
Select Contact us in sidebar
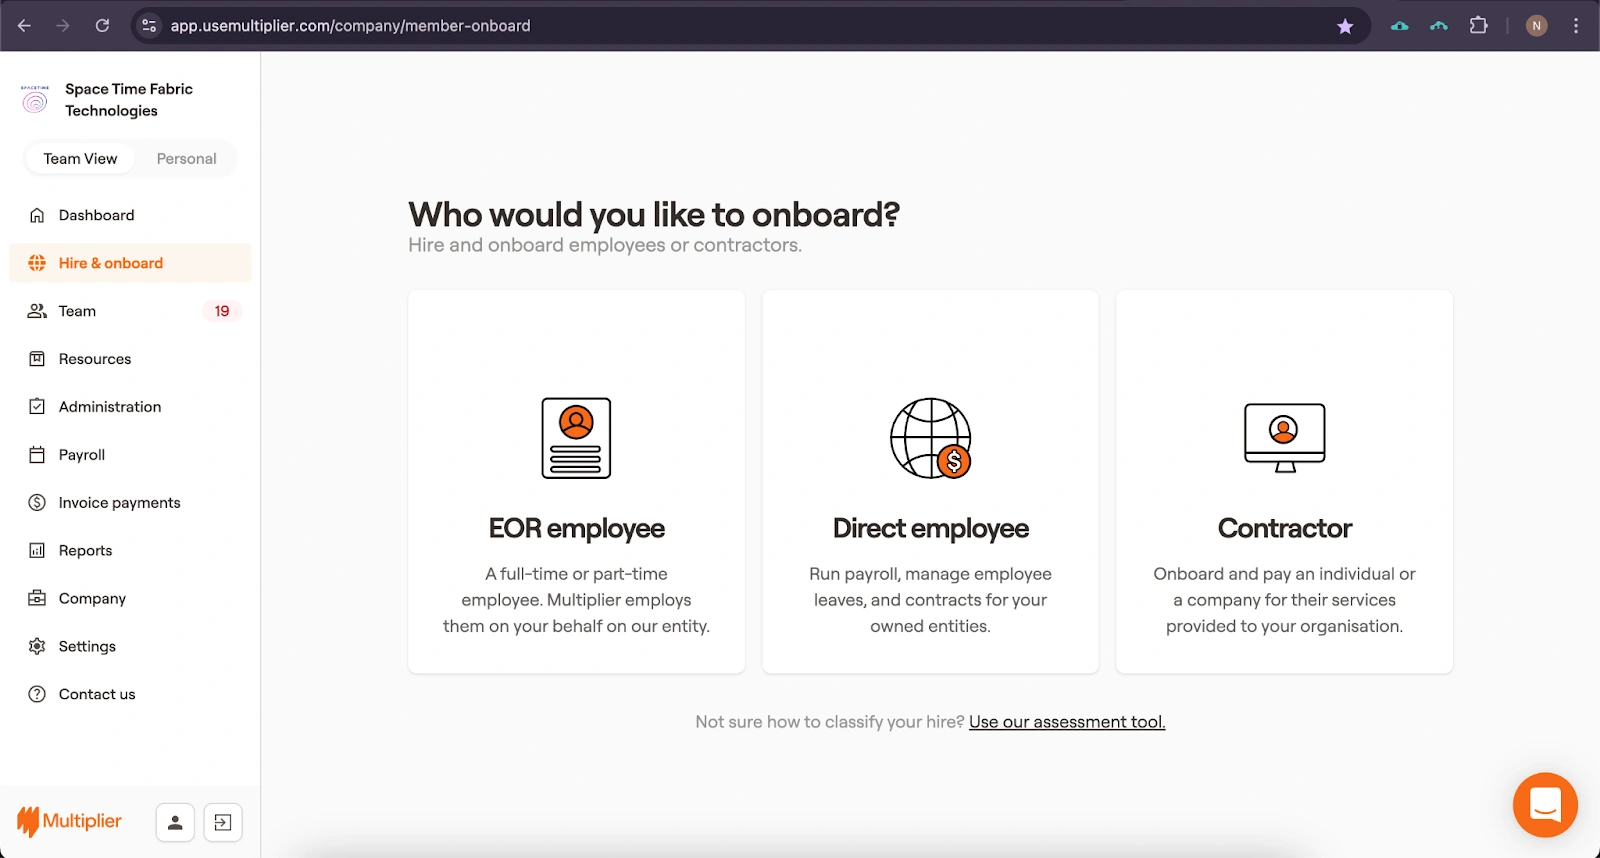click(x=130, y=695)
